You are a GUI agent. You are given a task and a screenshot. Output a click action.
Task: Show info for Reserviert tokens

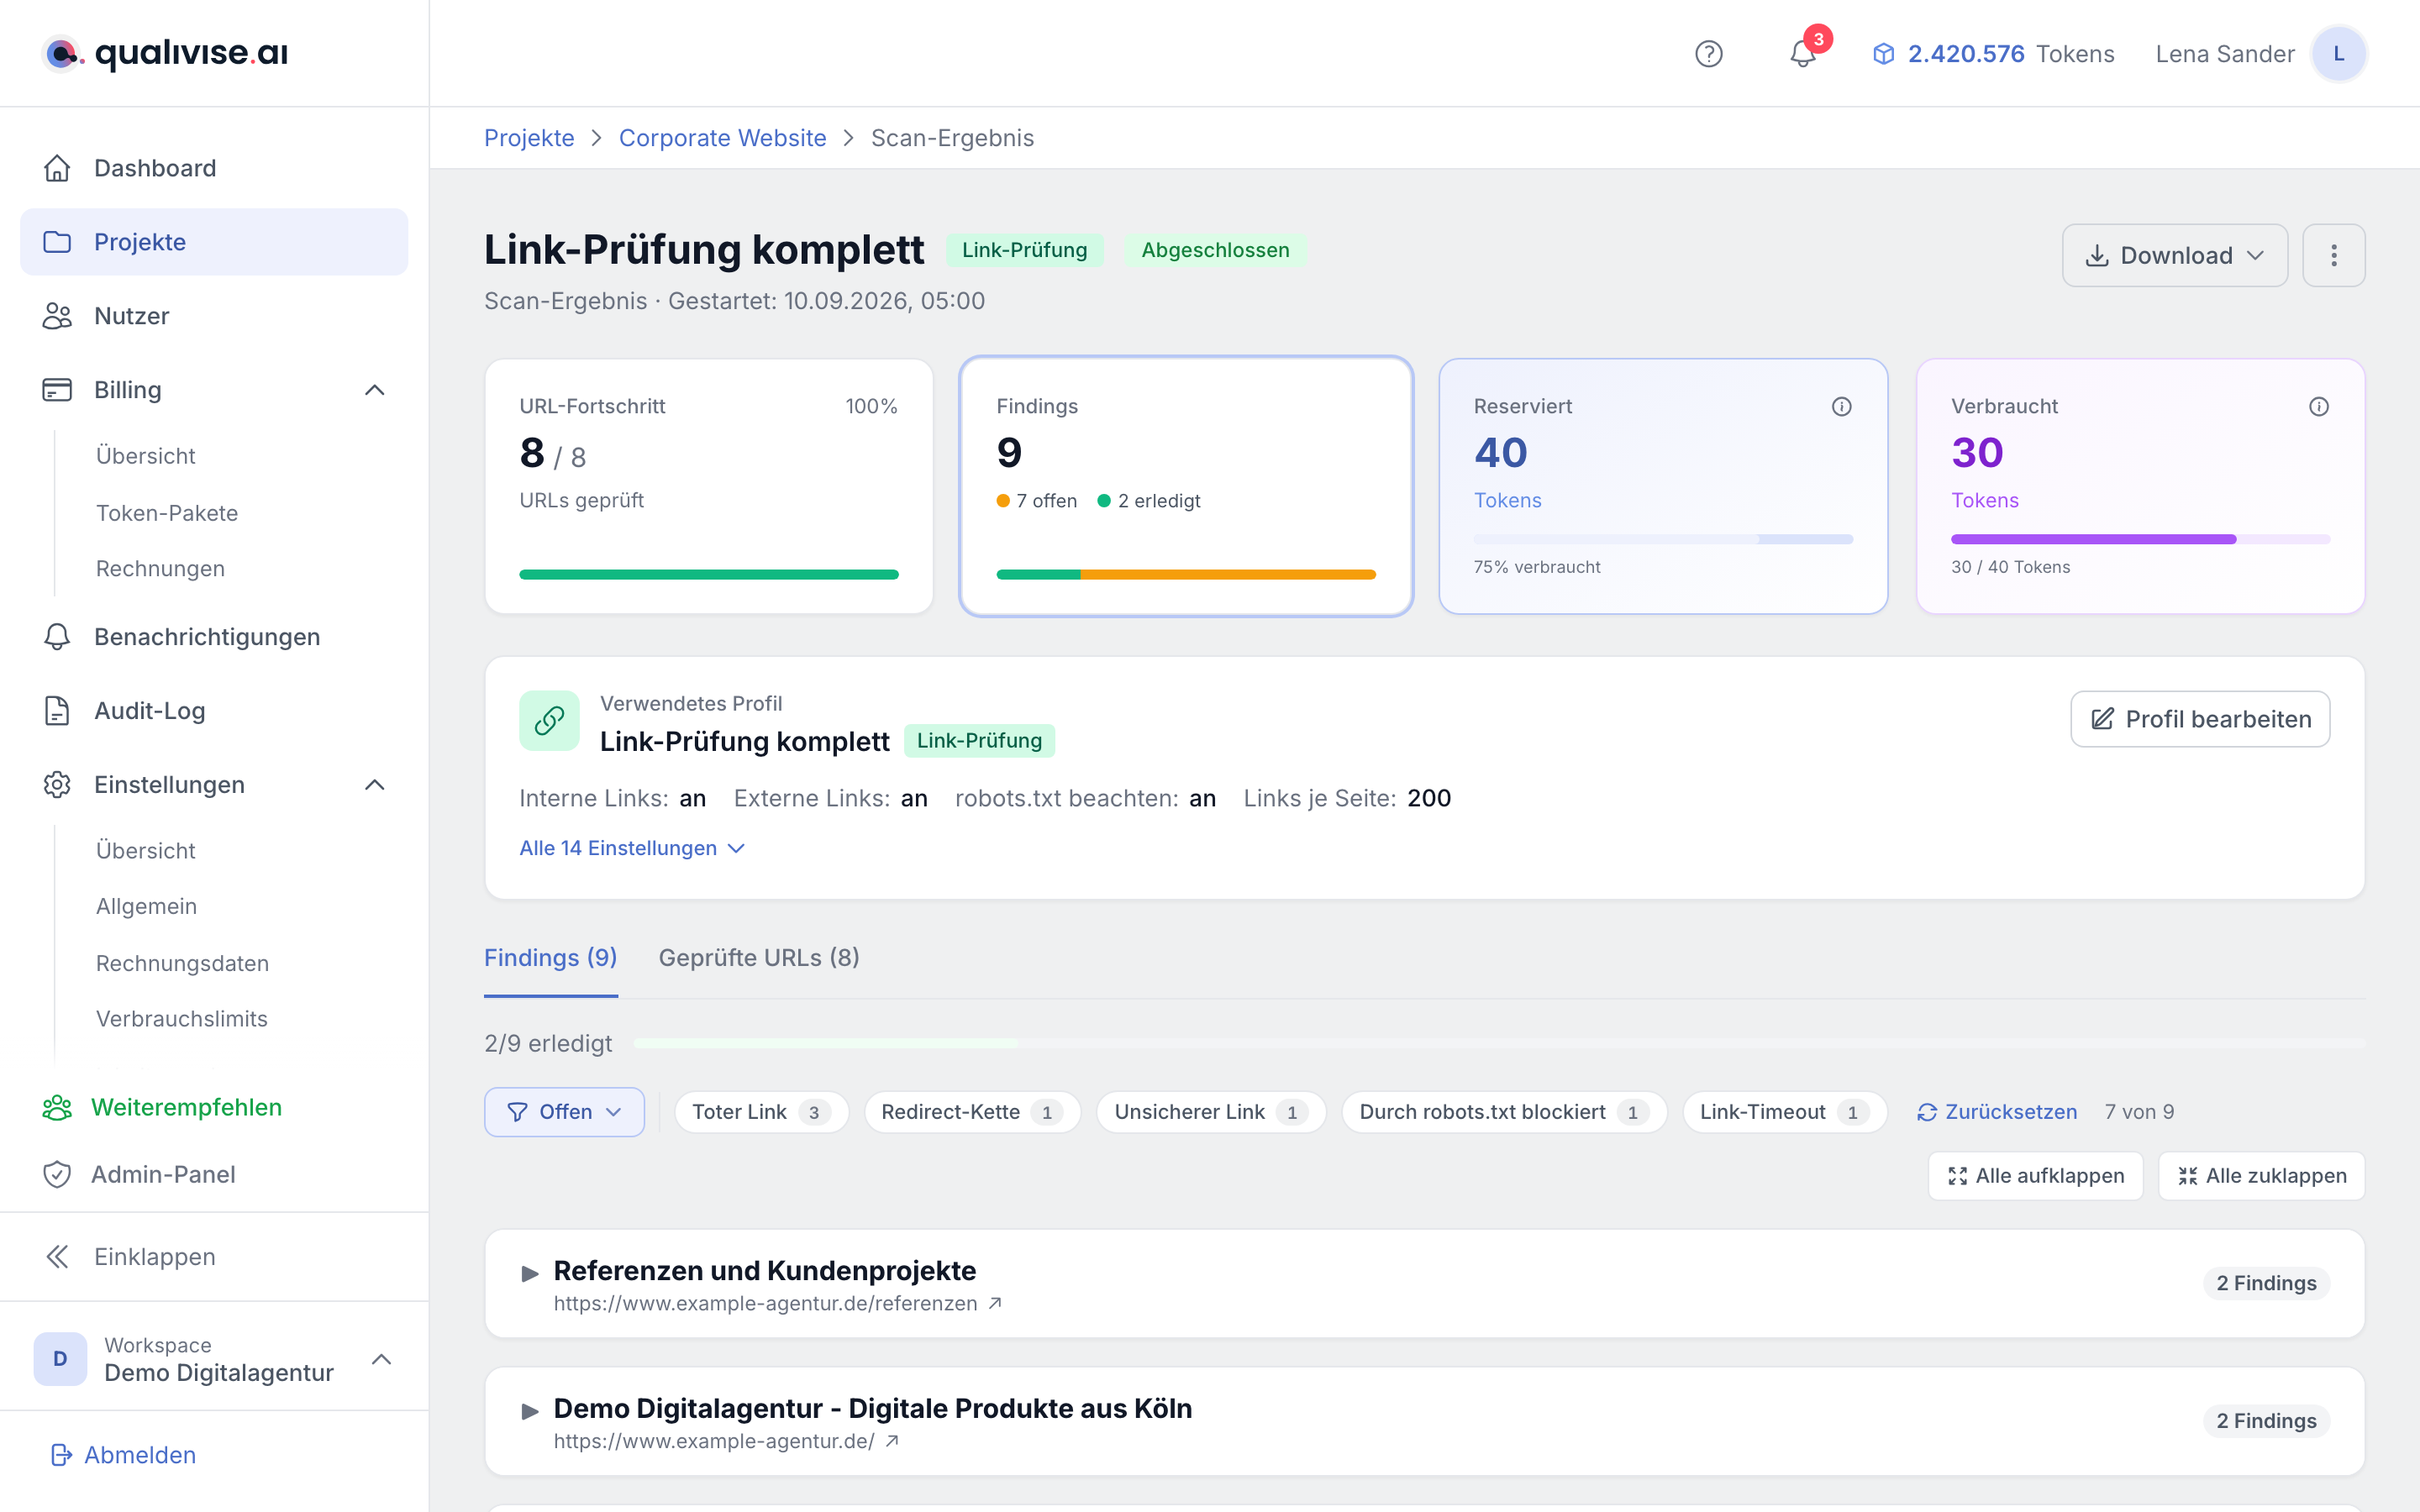coord(1841,406)
